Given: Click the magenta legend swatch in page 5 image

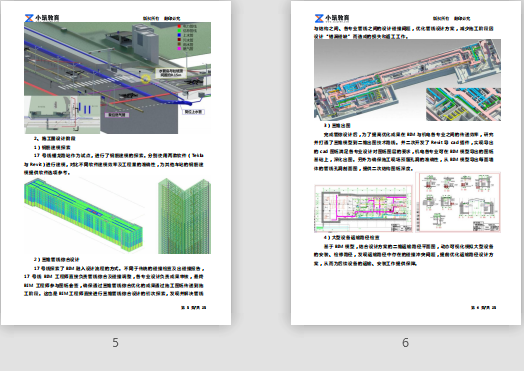Looking at the screenshot, I should 179,48.
